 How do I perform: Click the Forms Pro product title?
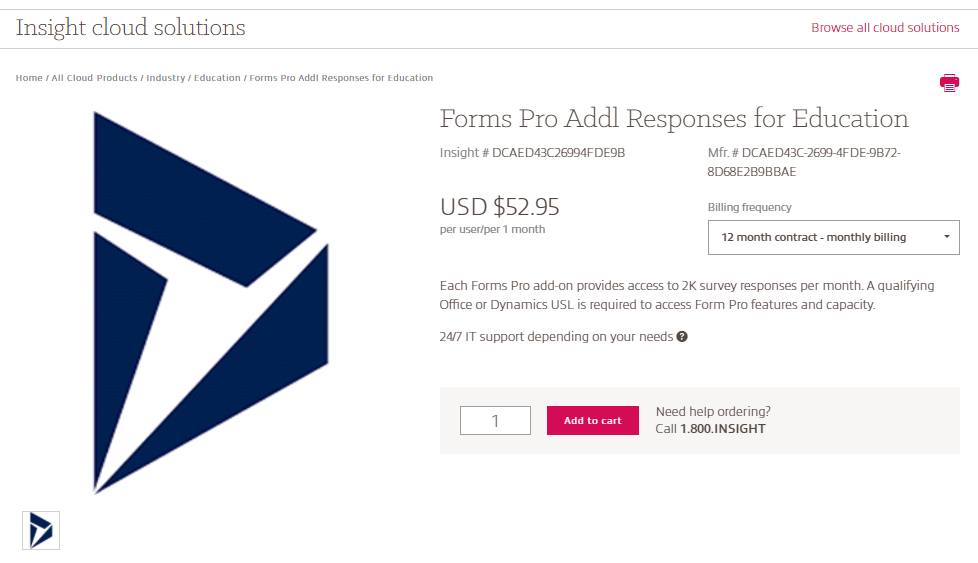coord(674,119)
